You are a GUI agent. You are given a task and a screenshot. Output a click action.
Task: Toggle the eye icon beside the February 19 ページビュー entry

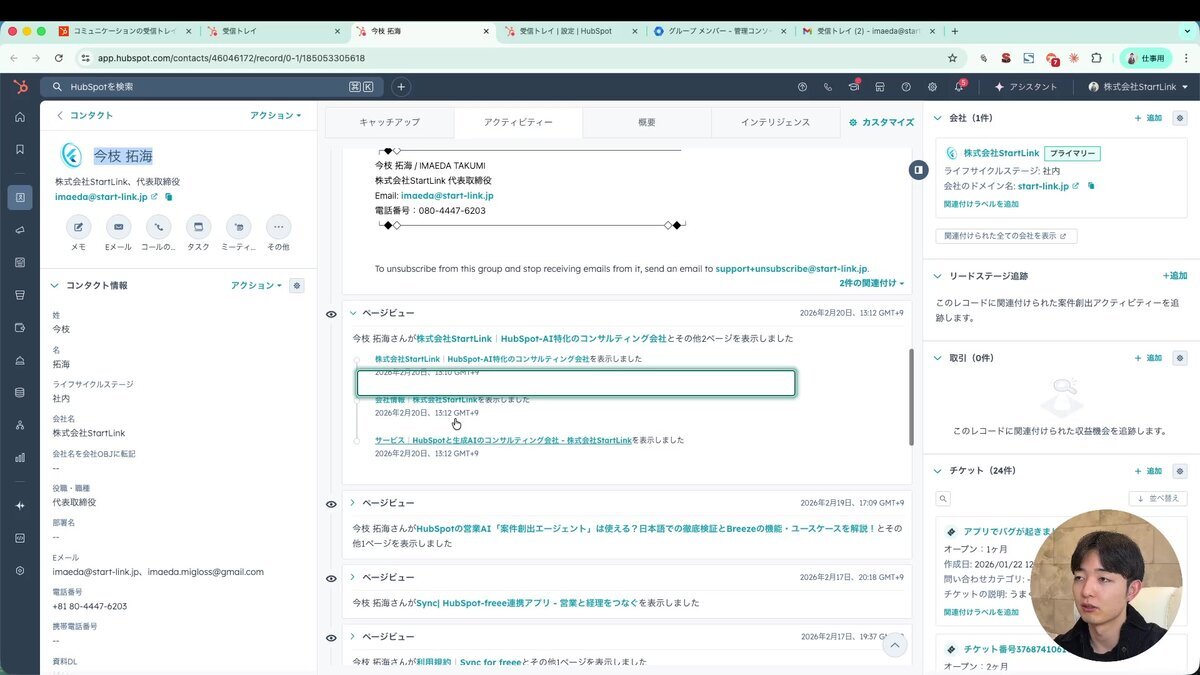click(331, 504)
